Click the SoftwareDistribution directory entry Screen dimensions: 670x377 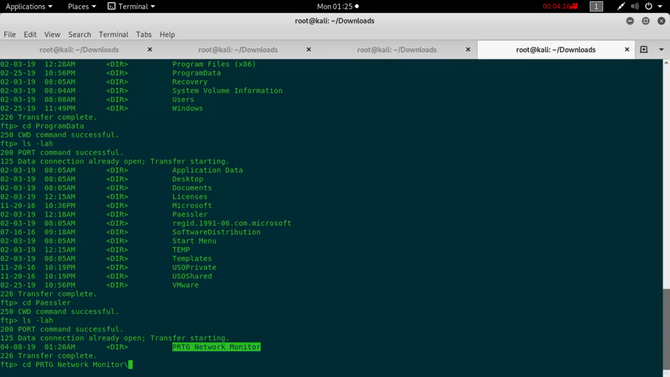click(216, 232)
